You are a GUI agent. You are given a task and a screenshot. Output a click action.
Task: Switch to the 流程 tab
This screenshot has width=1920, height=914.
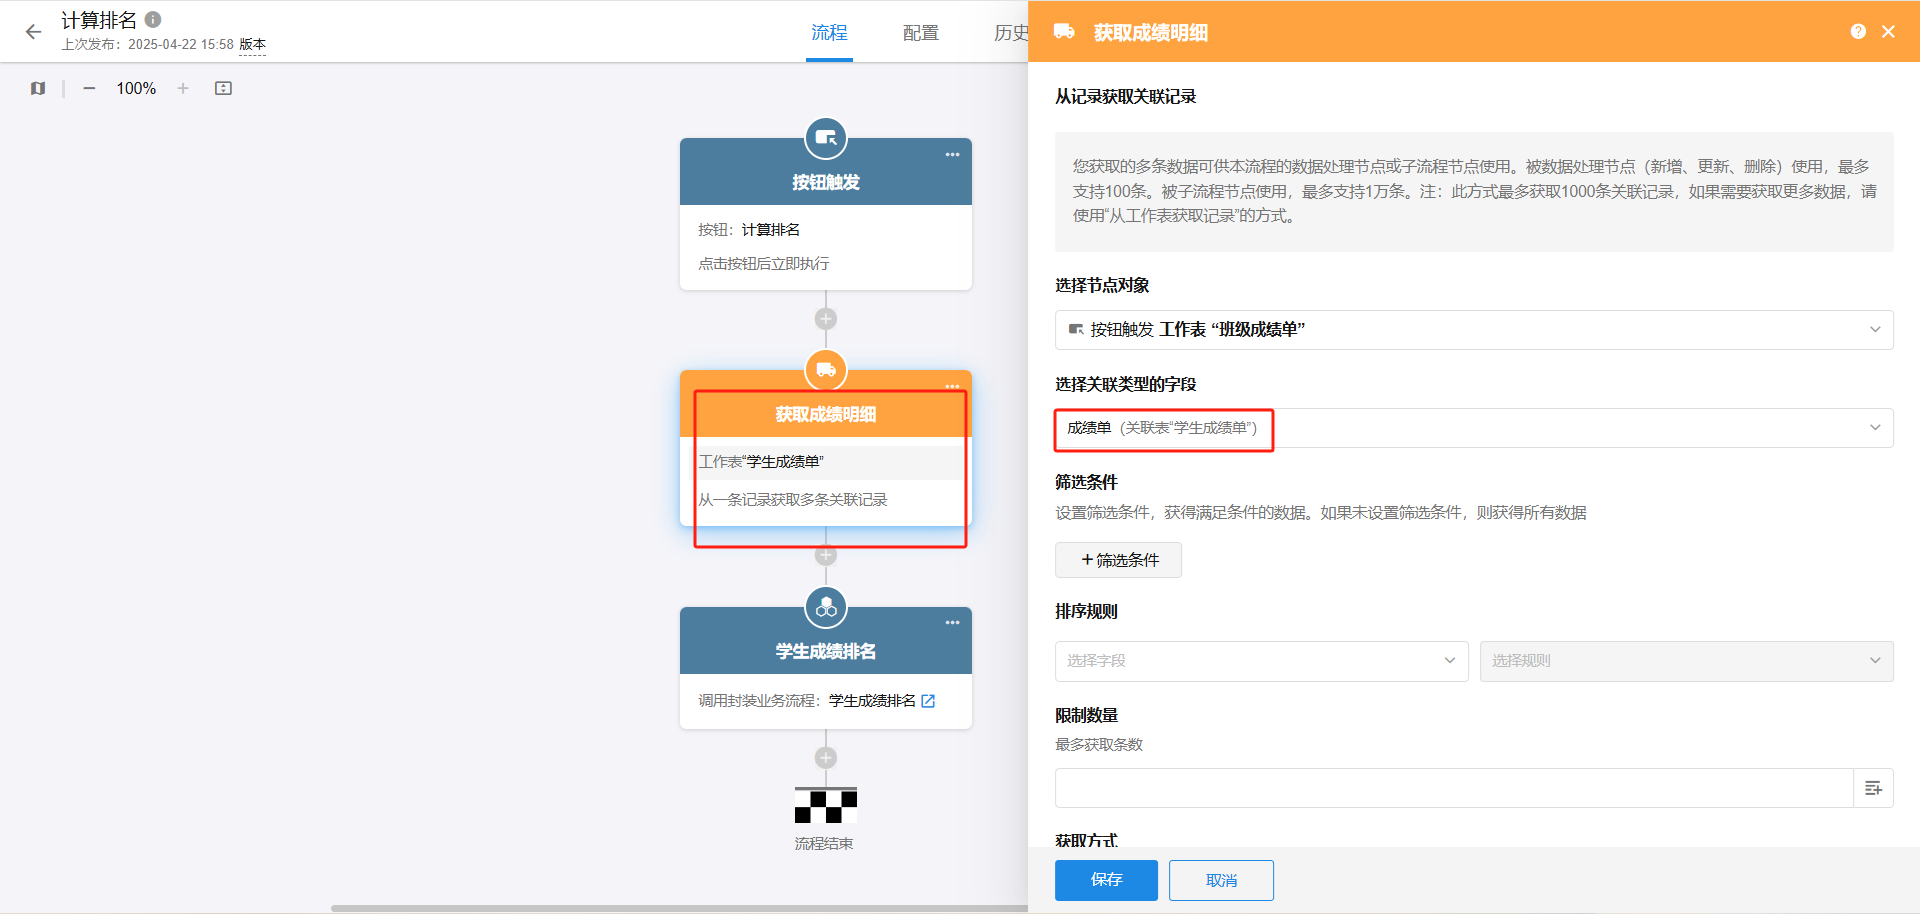pos(829,33)
